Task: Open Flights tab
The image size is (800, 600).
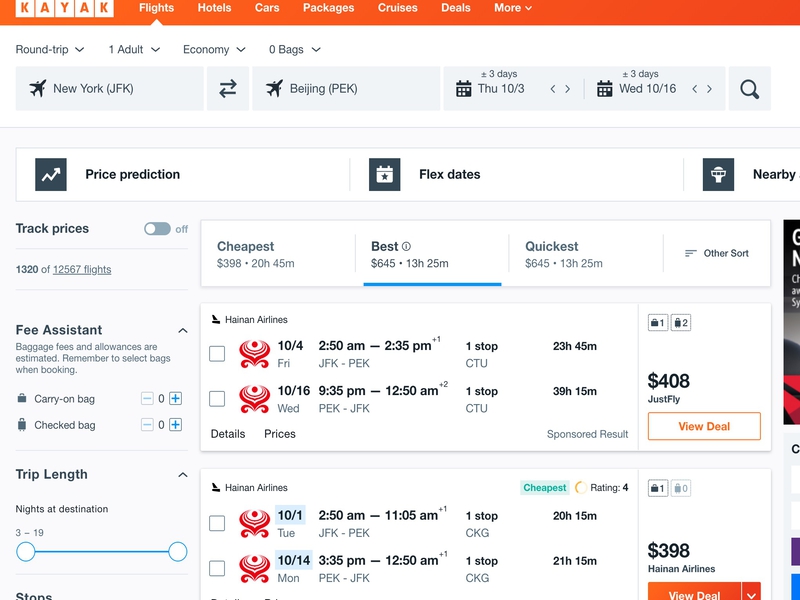Action: [x=156, y=8]
